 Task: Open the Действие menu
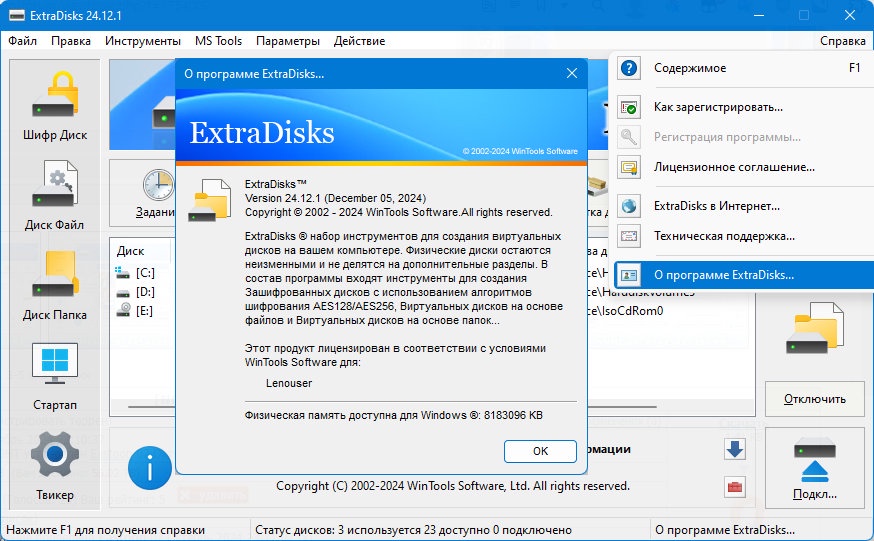coord(360,41)
